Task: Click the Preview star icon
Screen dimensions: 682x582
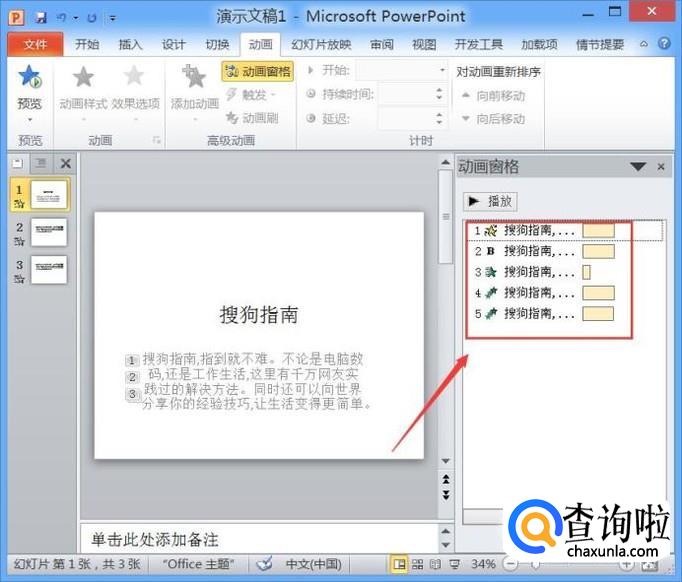Action: coord(30,77)
